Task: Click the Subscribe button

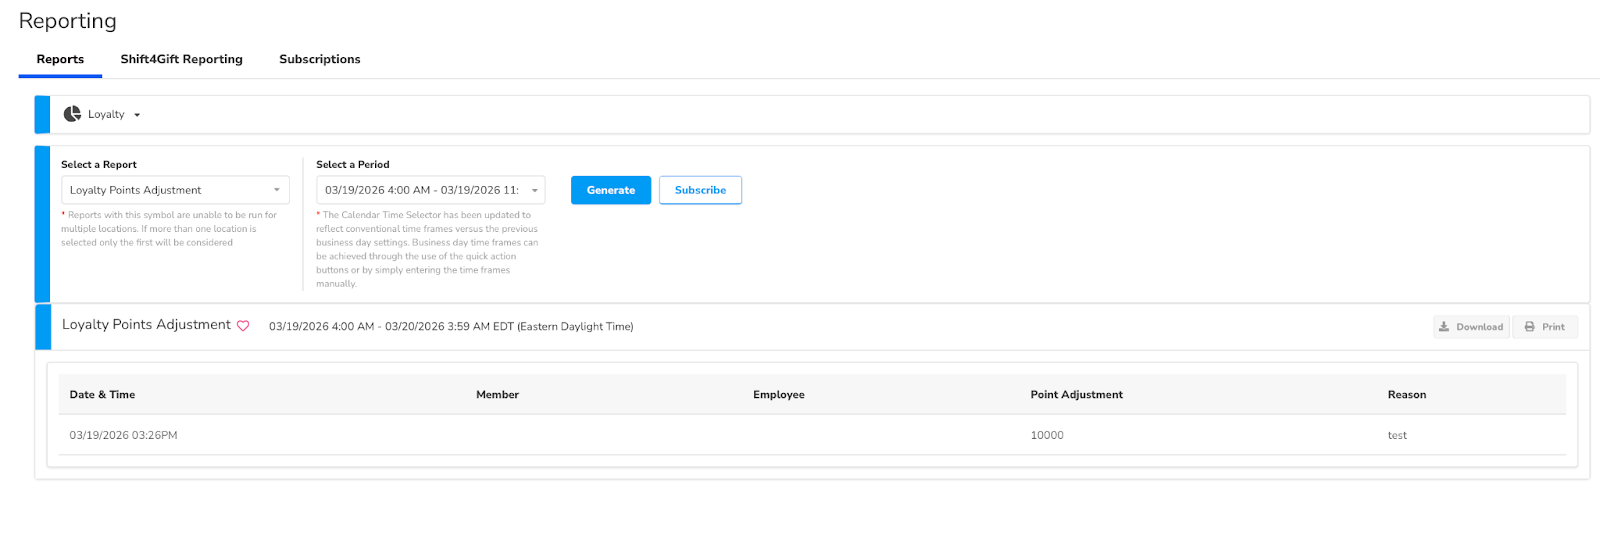Action: pyautogui.click(x=700, y=190)
